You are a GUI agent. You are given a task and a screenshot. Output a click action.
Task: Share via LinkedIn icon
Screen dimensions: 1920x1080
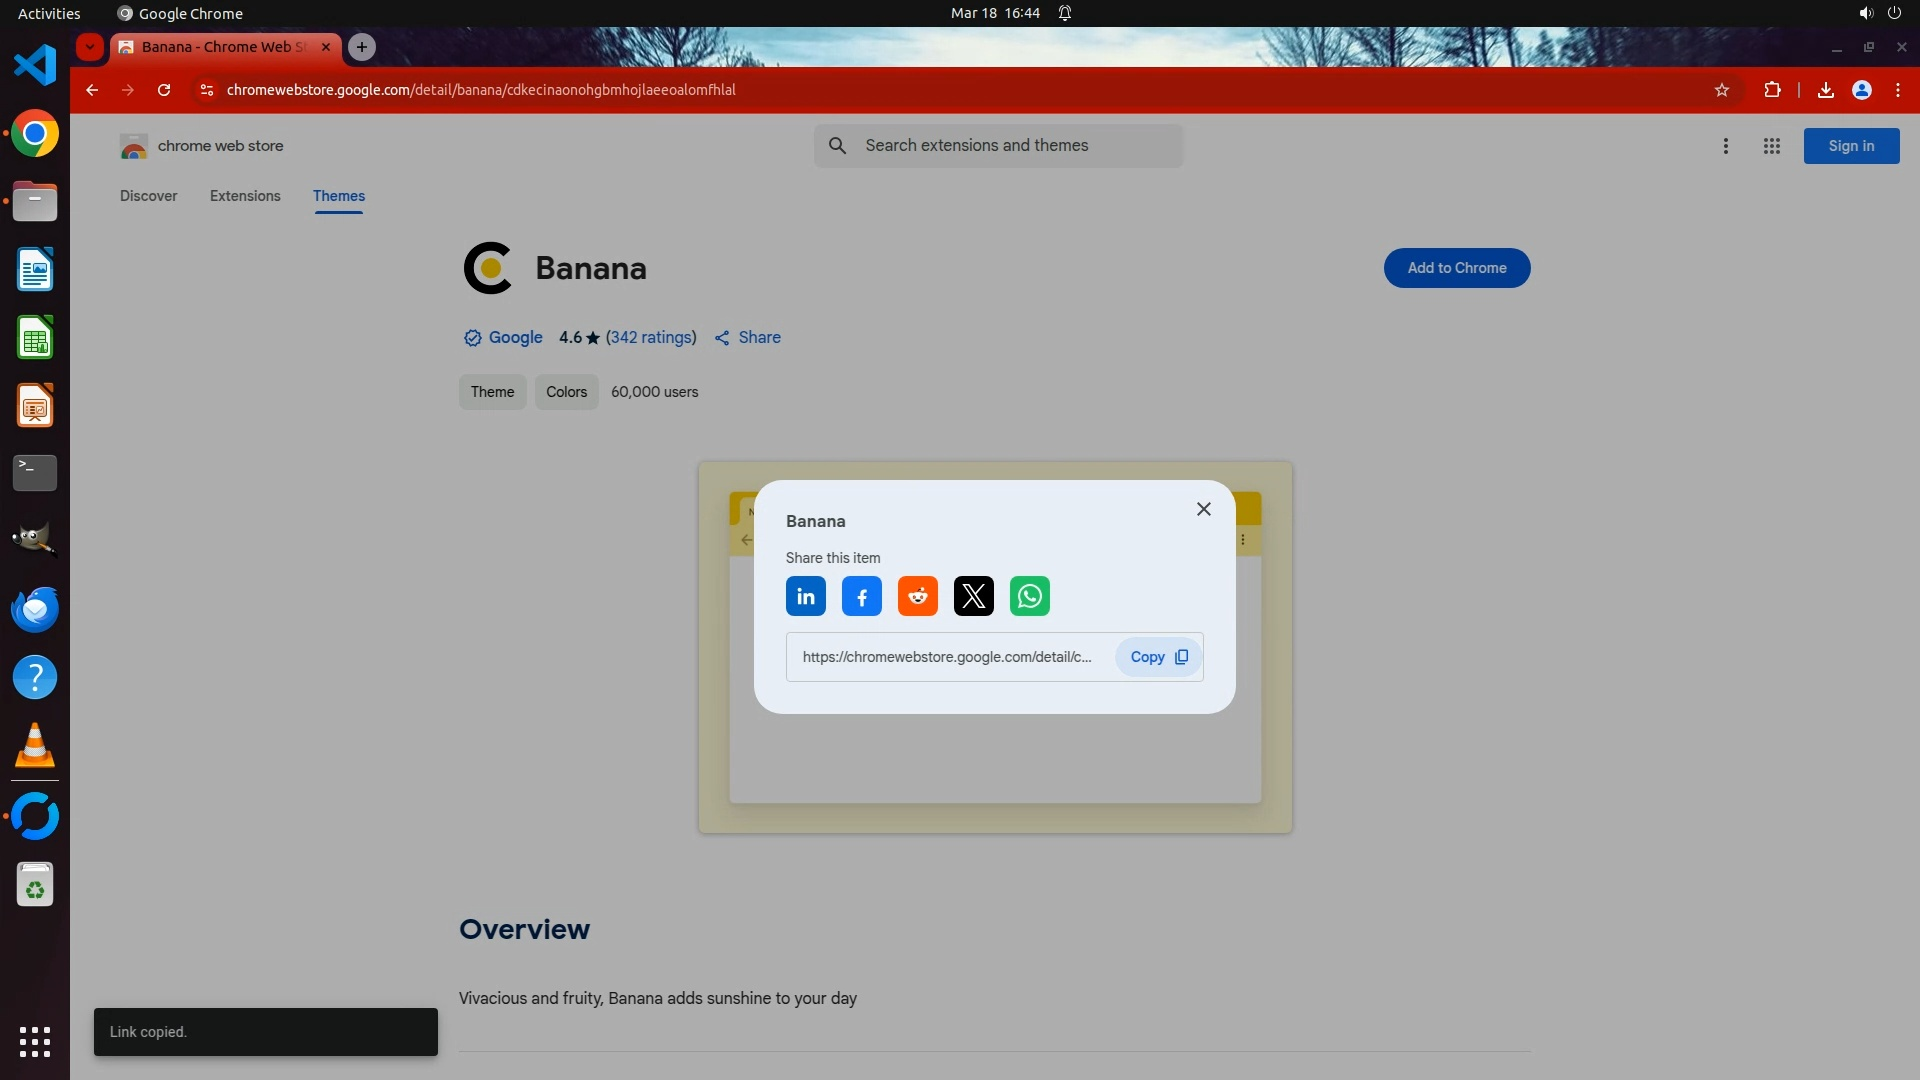coord(805,597)
